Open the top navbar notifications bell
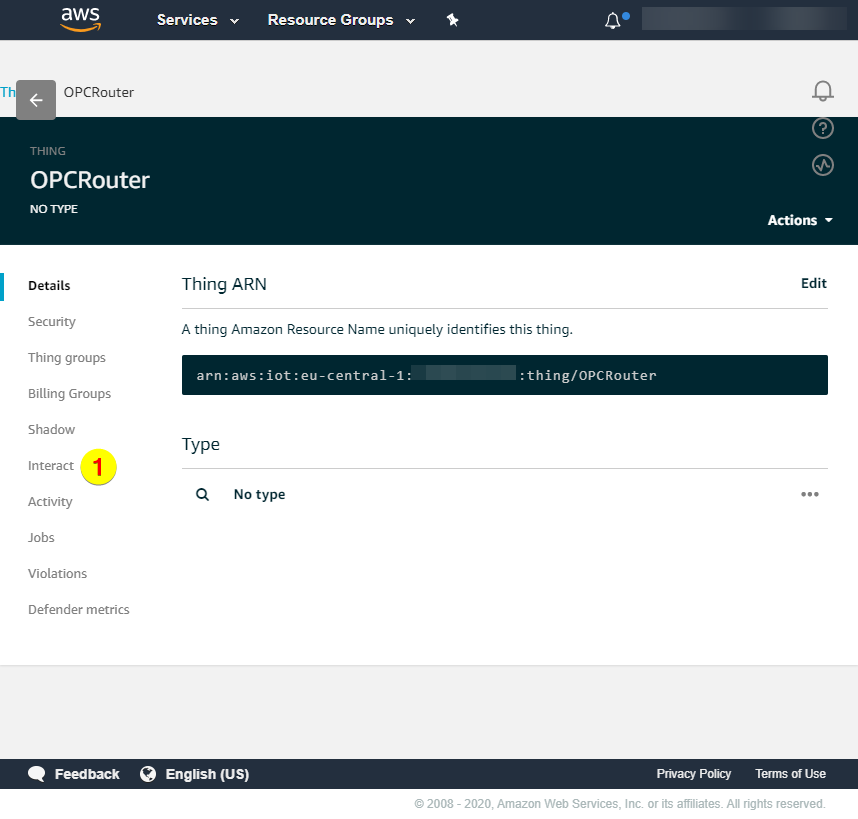Viewport: 858px width, 819px height. tap(613, 20)
